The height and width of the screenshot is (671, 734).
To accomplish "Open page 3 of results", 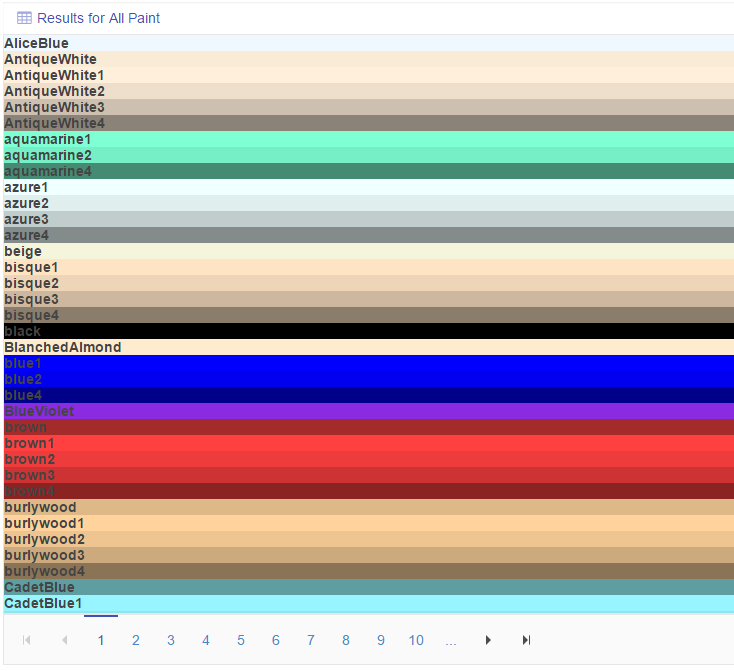I will [171, 640].
